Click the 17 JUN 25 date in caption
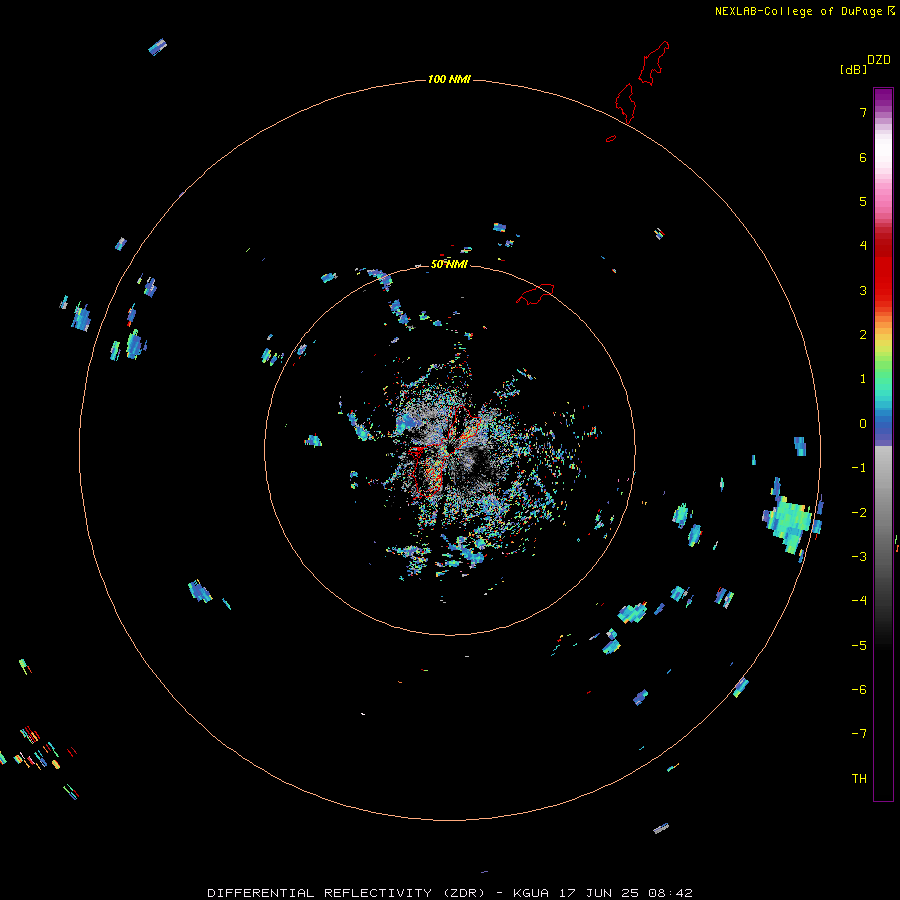The image size is (900, 900). point(599,893)
